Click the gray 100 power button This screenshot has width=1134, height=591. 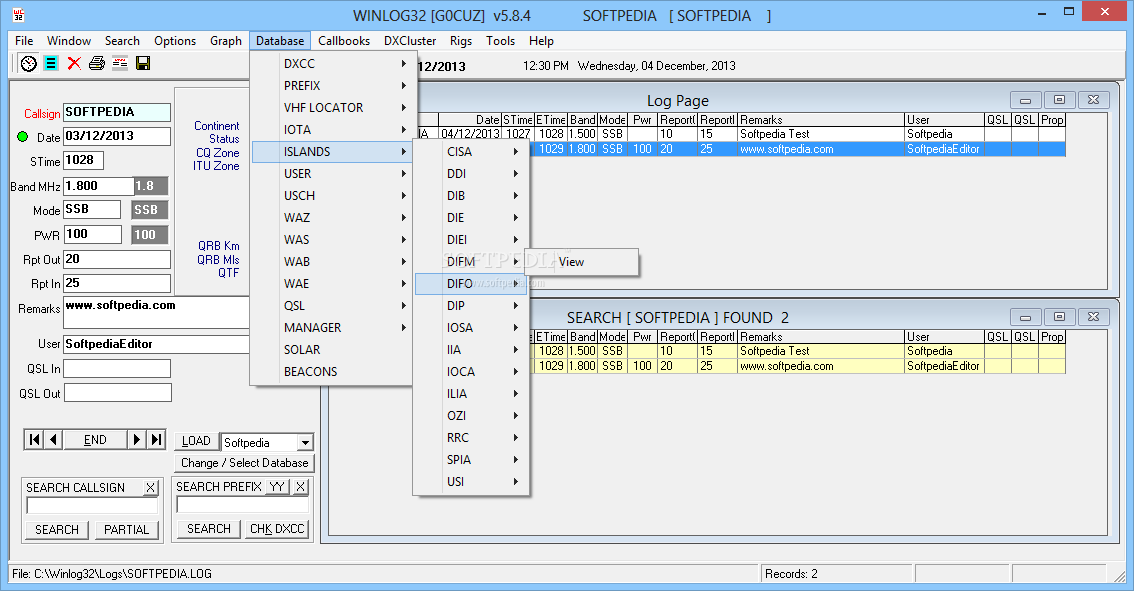click(x=150, y=234)
